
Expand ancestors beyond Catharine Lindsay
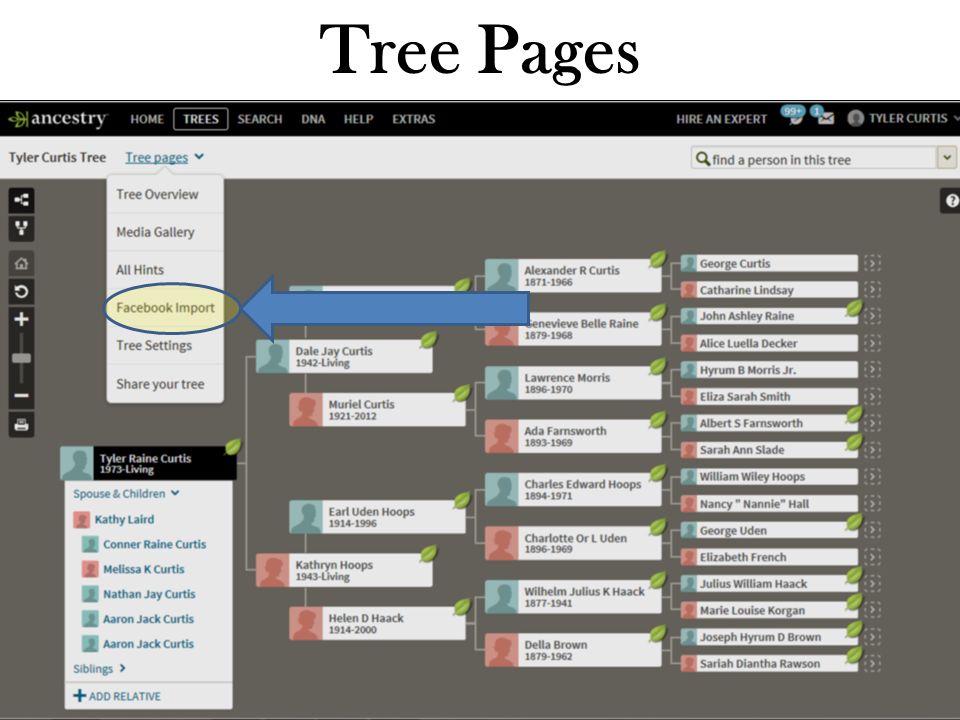click(x=872, y=290)
